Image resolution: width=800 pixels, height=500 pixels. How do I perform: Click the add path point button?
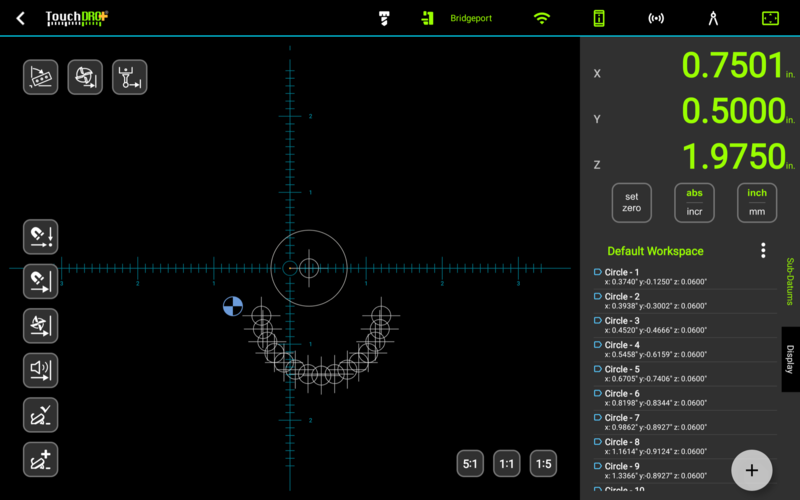(41, 460)
